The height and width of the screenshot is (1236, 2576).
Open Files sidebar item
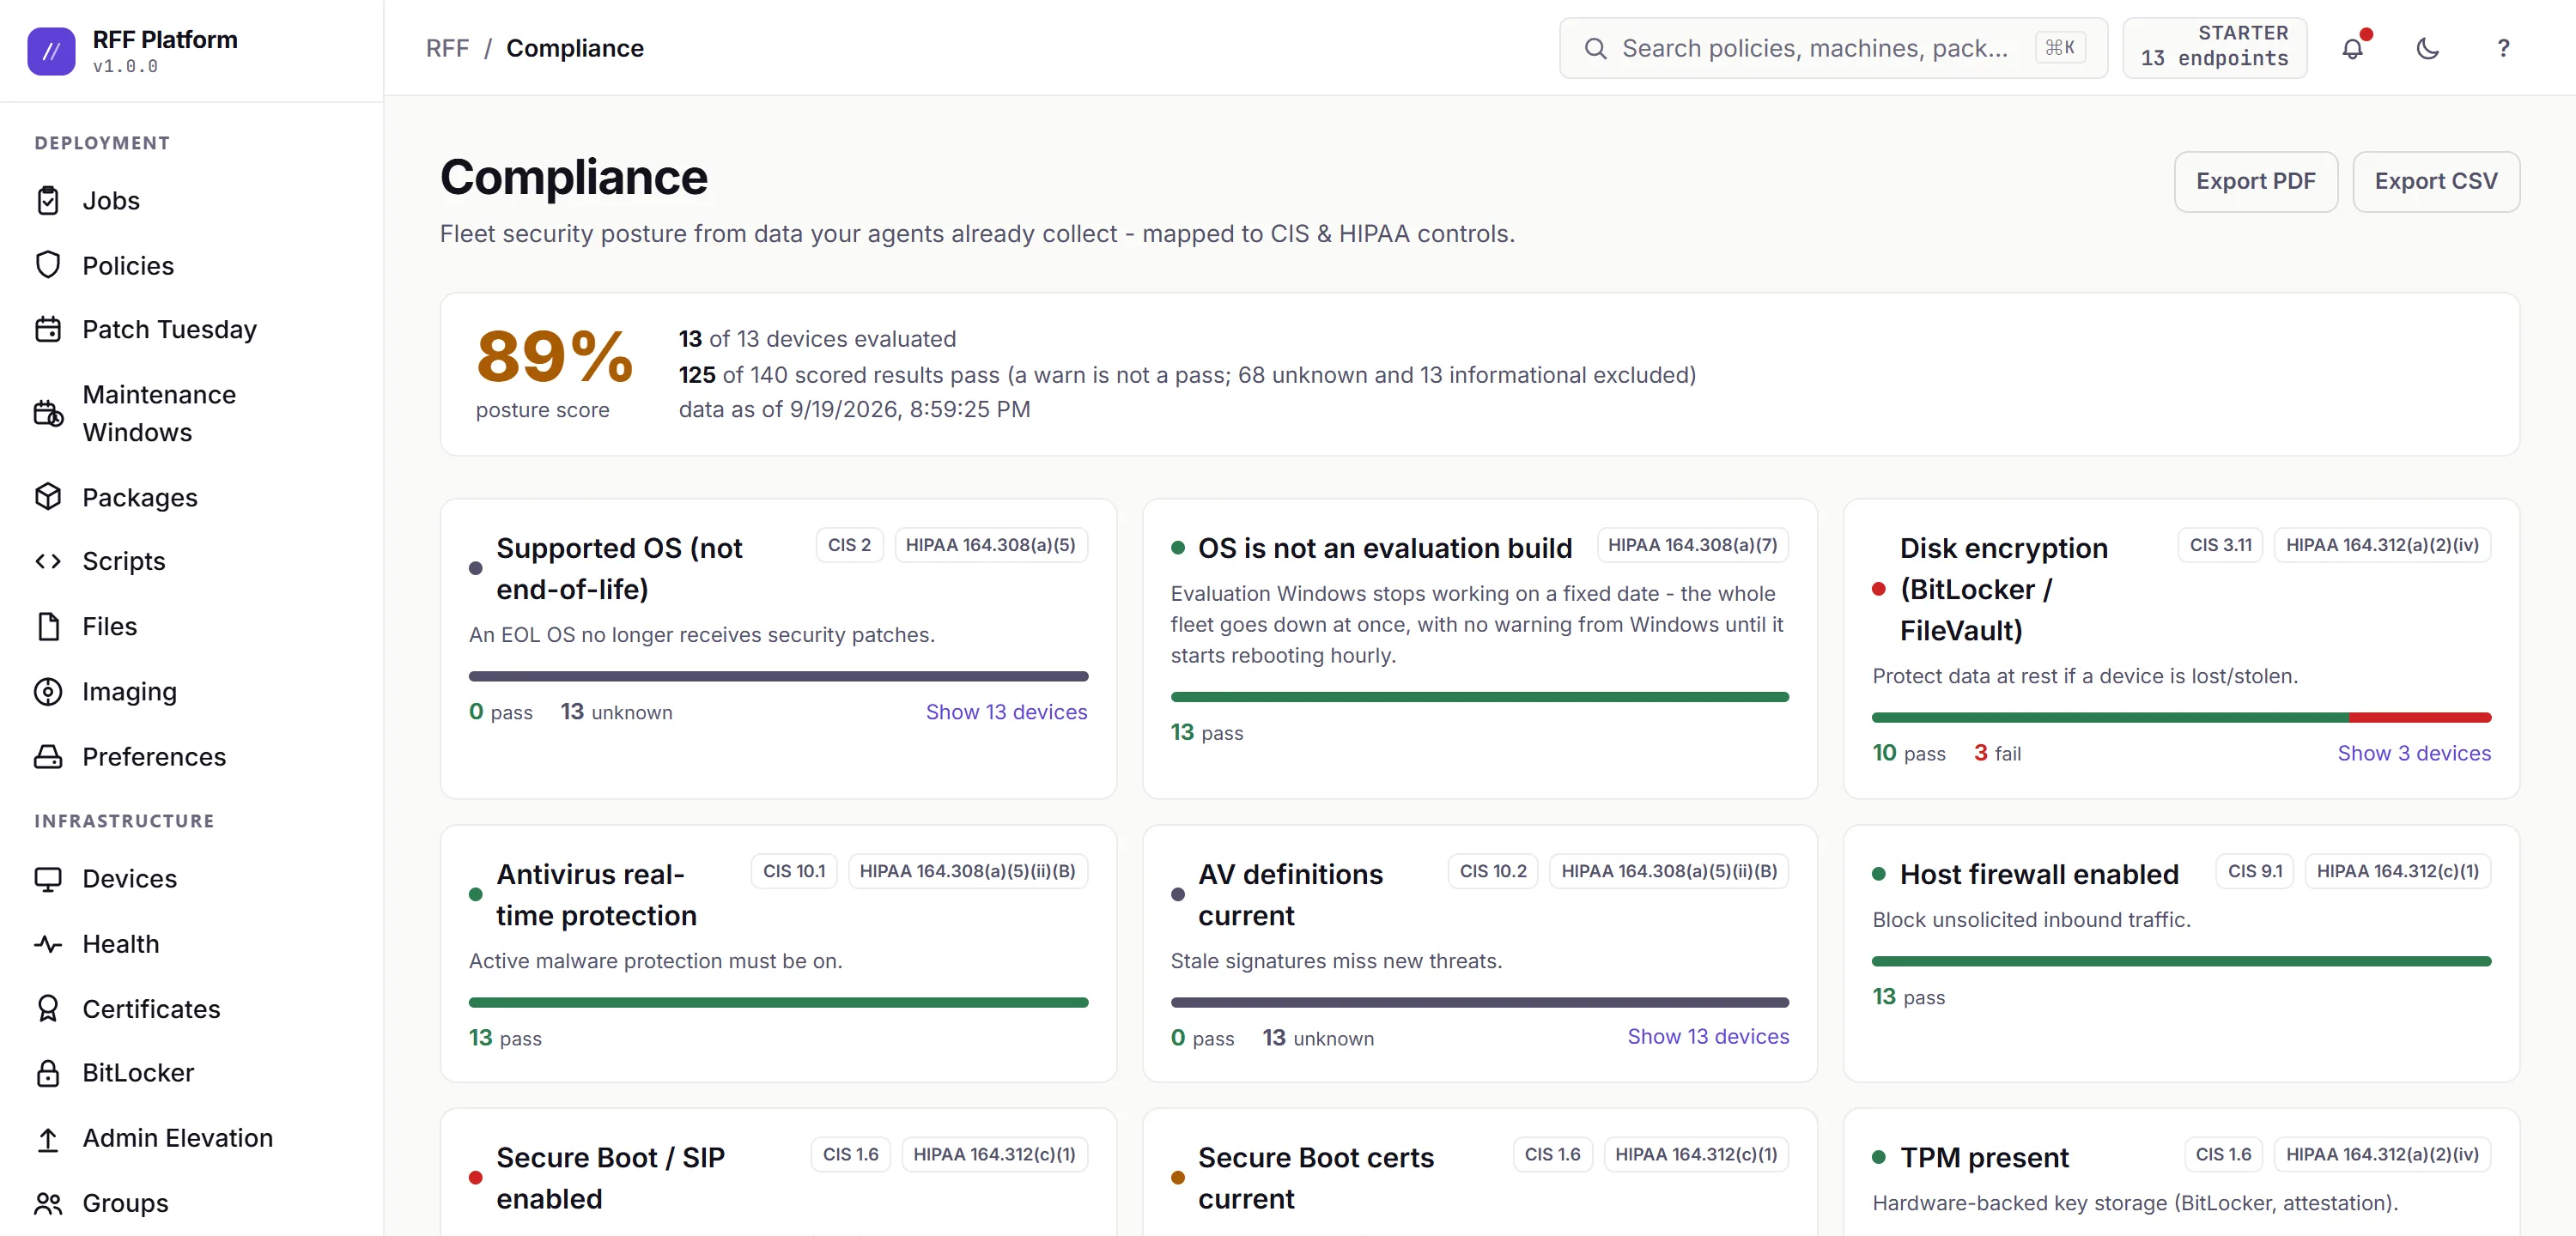click(191, 626)
